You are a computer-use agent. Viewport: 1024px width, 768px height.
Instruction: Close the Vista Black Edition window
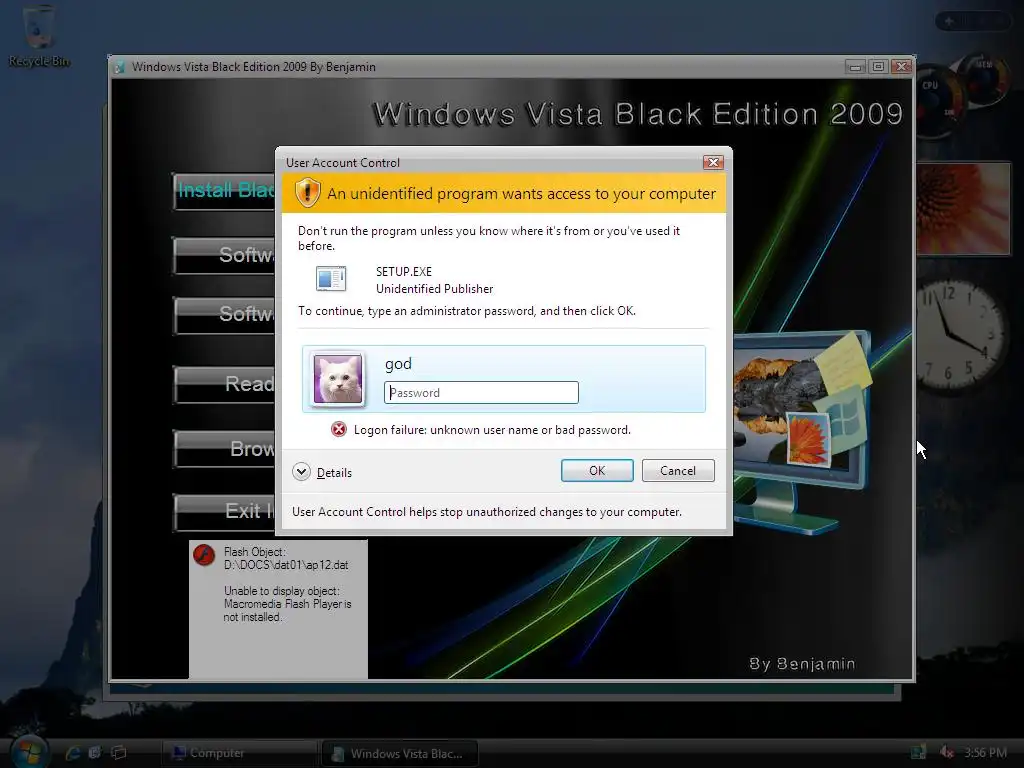click(901, 67)
